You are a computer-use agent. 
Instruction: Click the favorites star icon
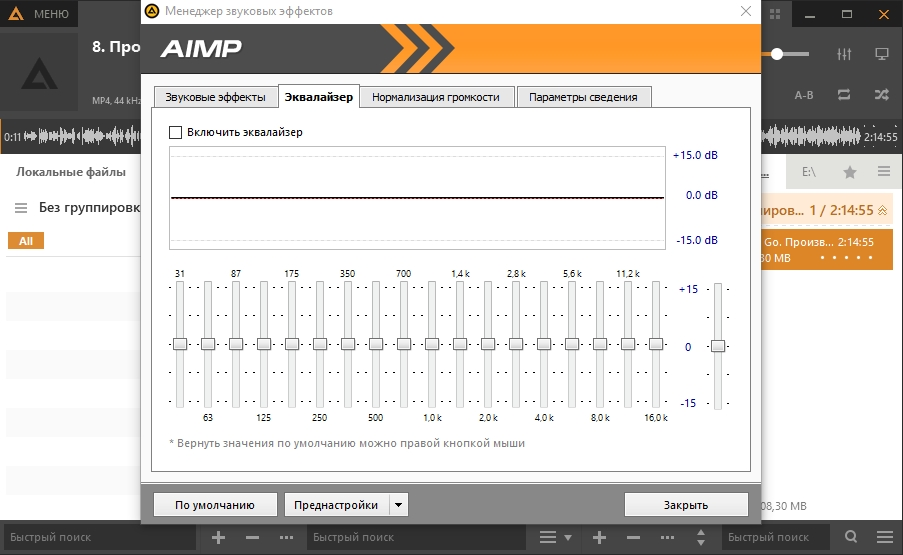849,172
